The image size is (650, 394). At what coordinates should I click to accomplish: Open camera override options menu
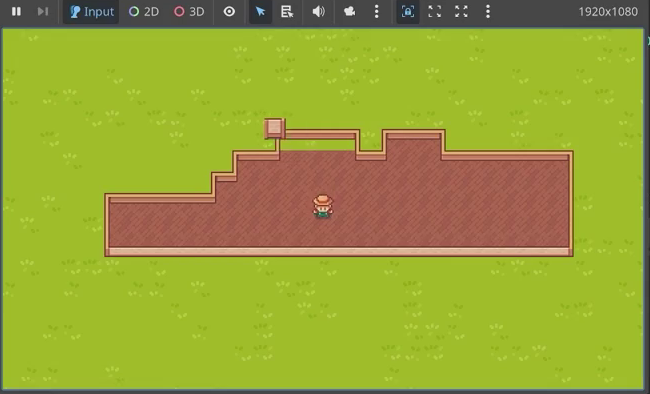(x=376, y=12)
